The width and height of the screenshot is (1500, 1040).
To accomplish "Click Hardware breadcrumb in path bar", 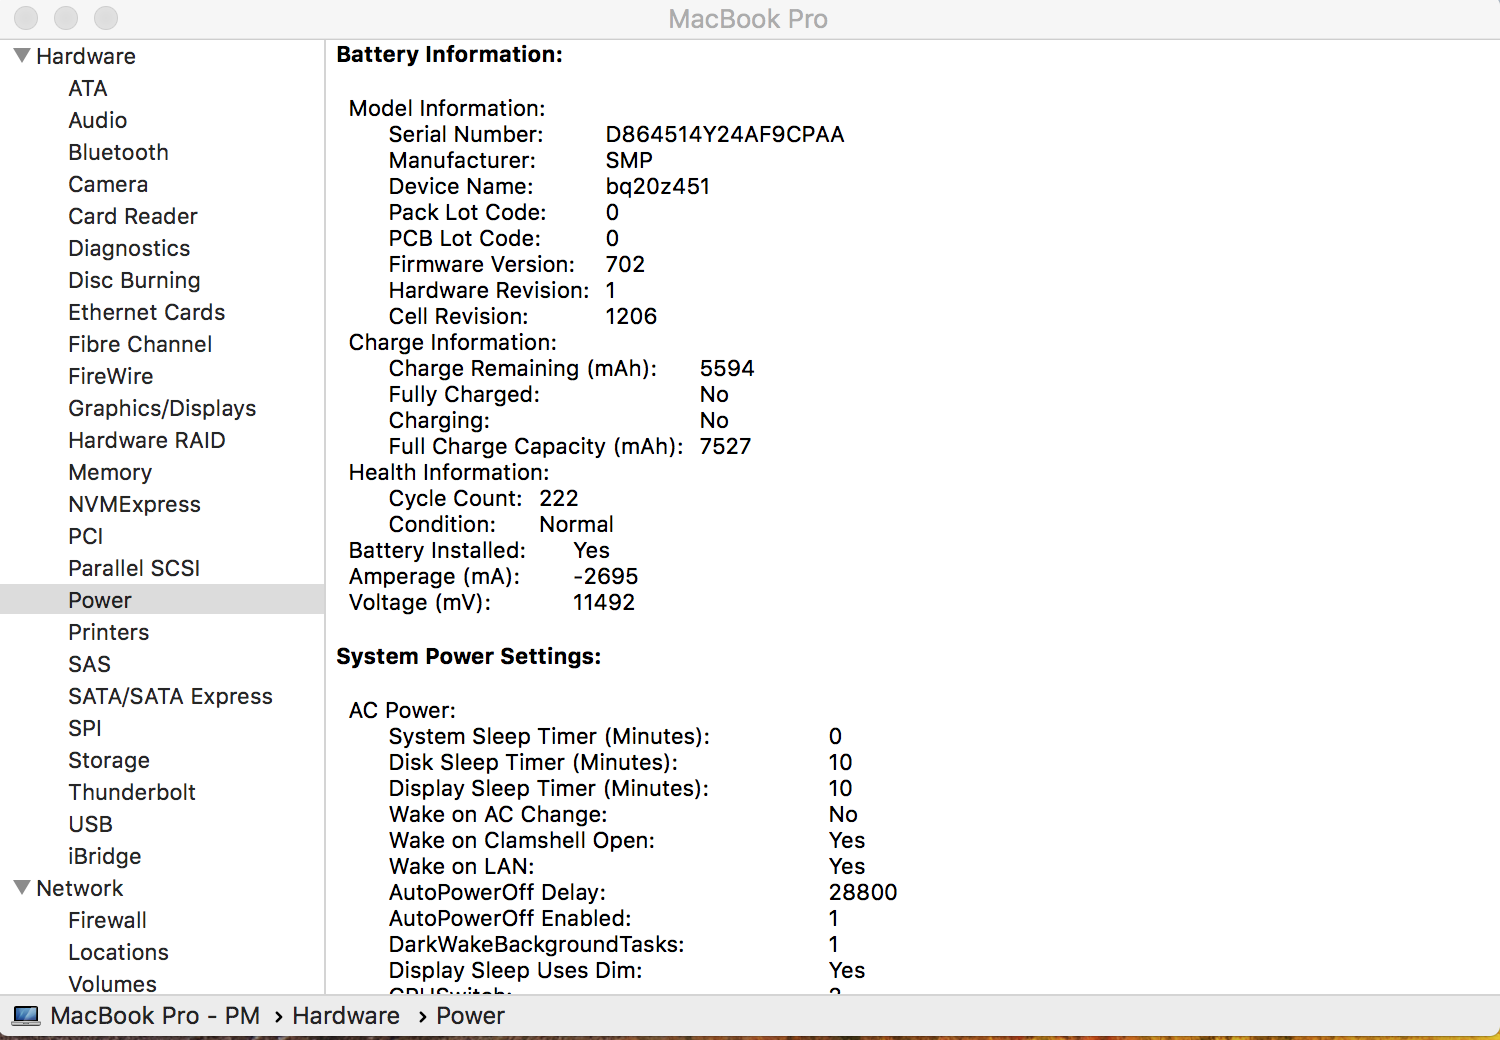I will click(346, 1016).
